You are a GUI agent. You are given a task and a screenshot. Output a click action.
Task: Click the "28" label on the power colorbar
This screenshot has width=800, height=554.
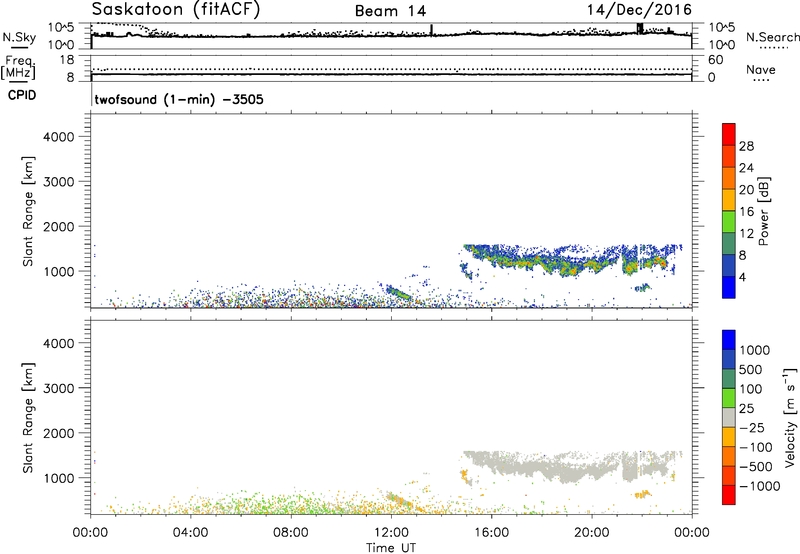coord(746,146)
